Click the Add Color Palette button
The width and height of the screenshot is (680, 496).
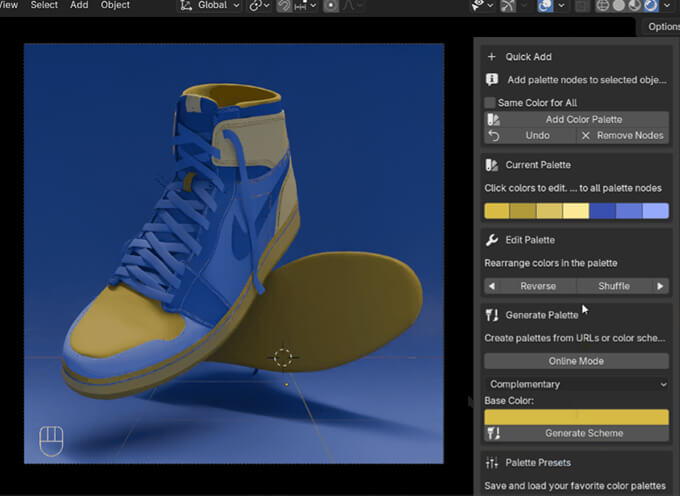582,119
